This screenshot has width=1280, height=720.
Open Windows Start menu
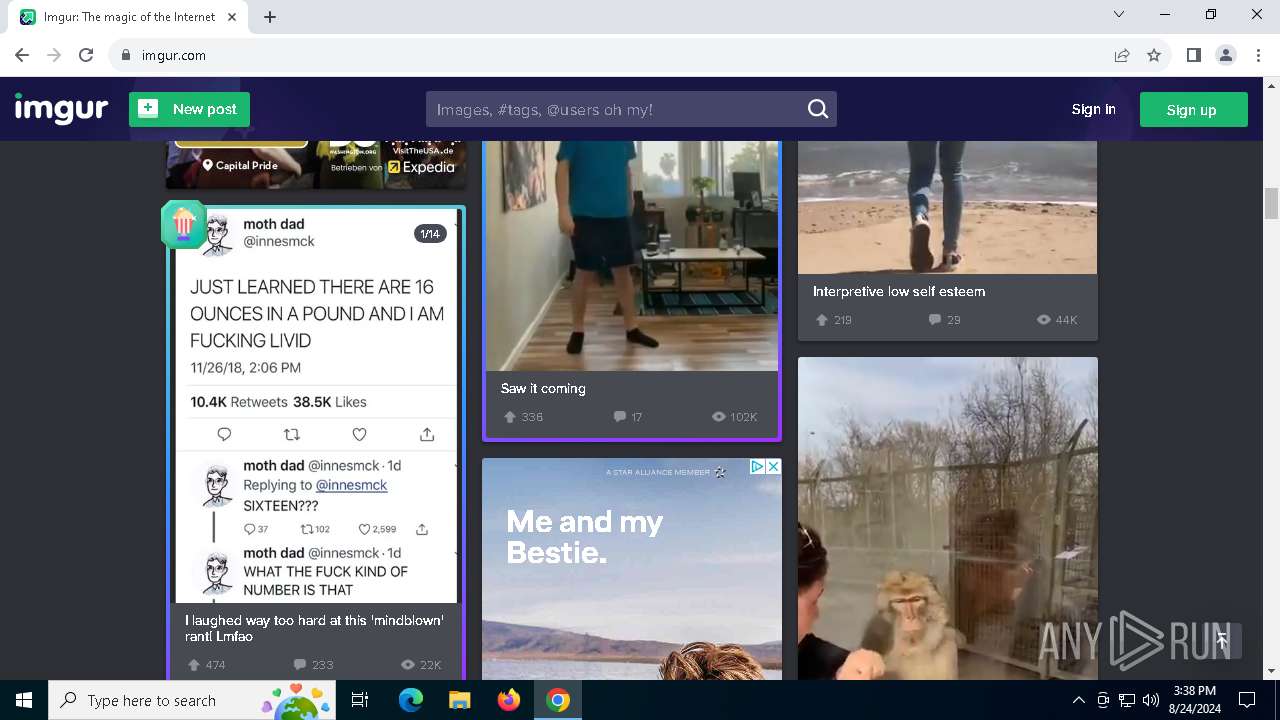(x=24, y=700)
